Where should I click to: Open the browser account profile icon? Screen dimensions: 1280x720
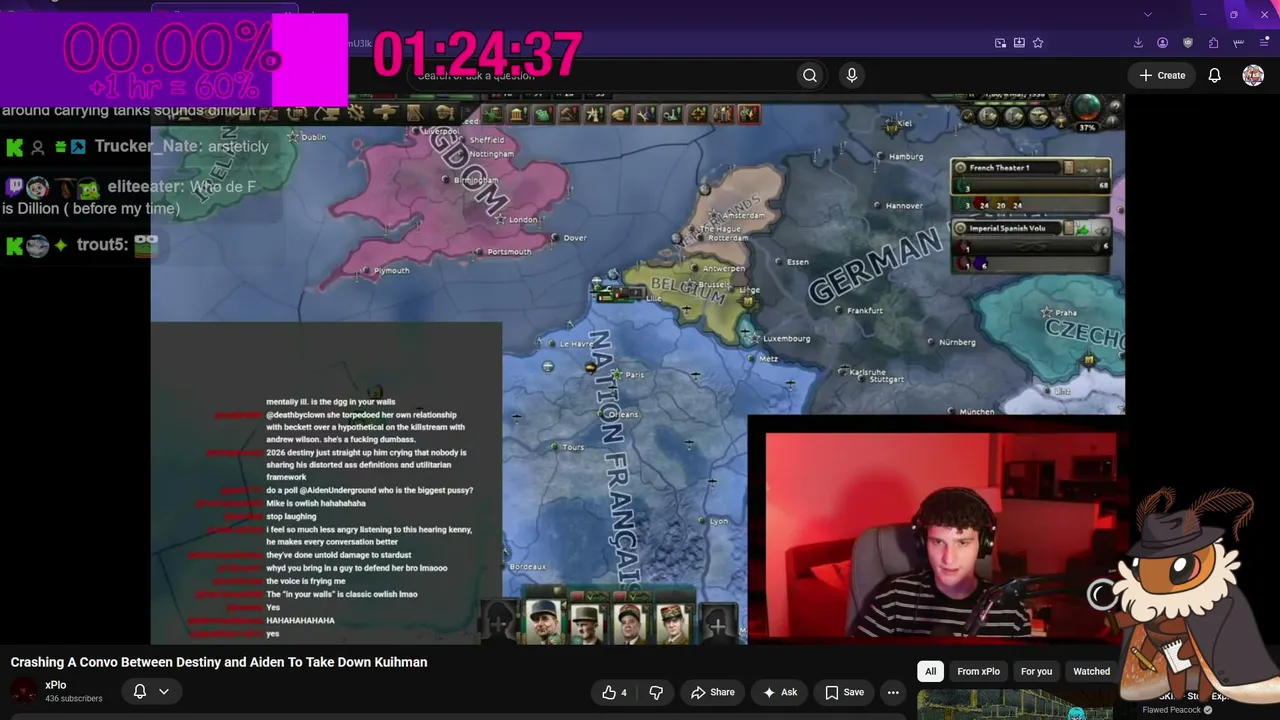coord(1163,43)
